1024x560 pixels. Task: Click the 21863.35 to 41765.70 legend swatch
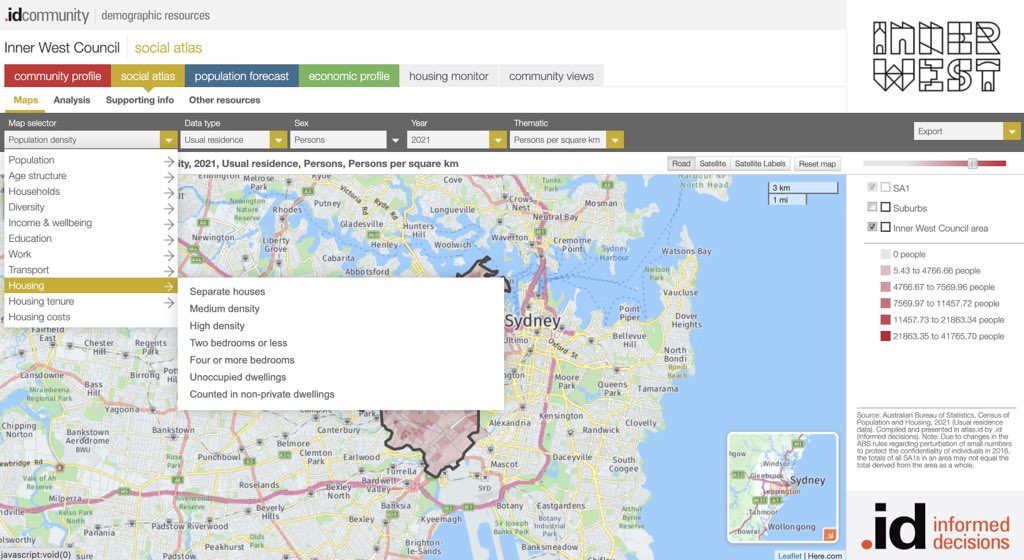[886, 336]
